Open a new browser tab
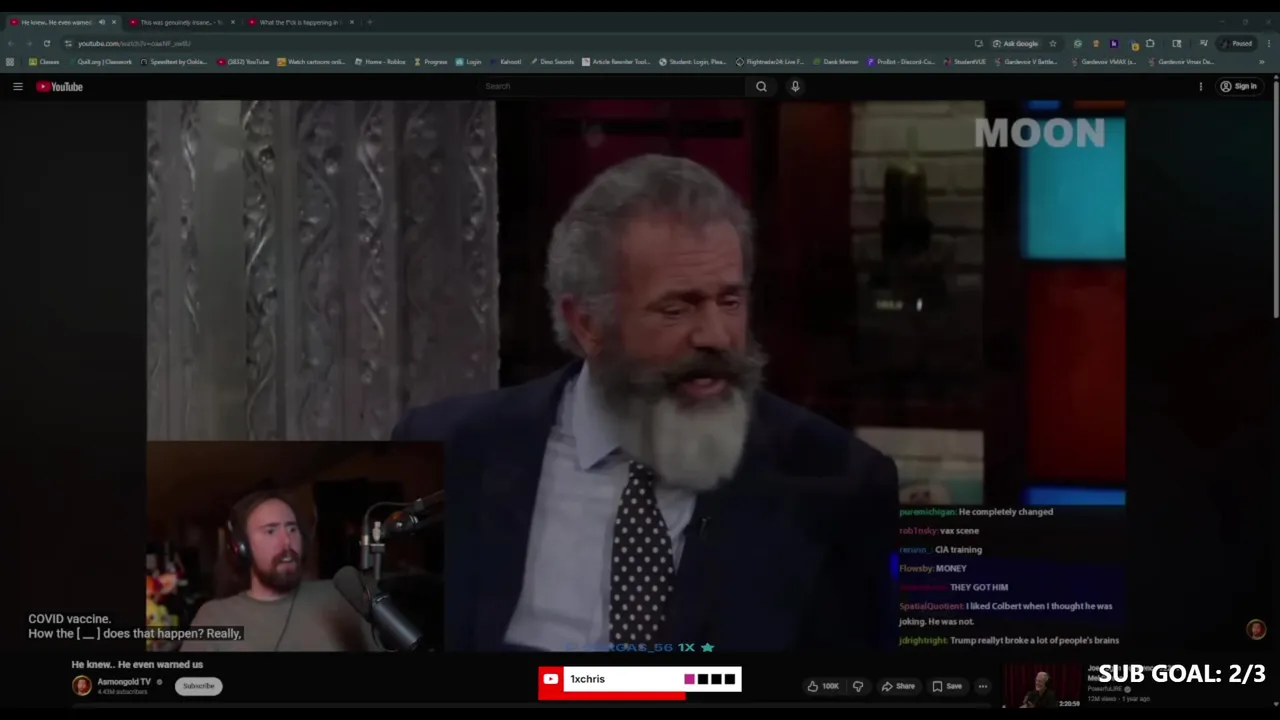Screen dimensions: 1280x720 [370, 22]
